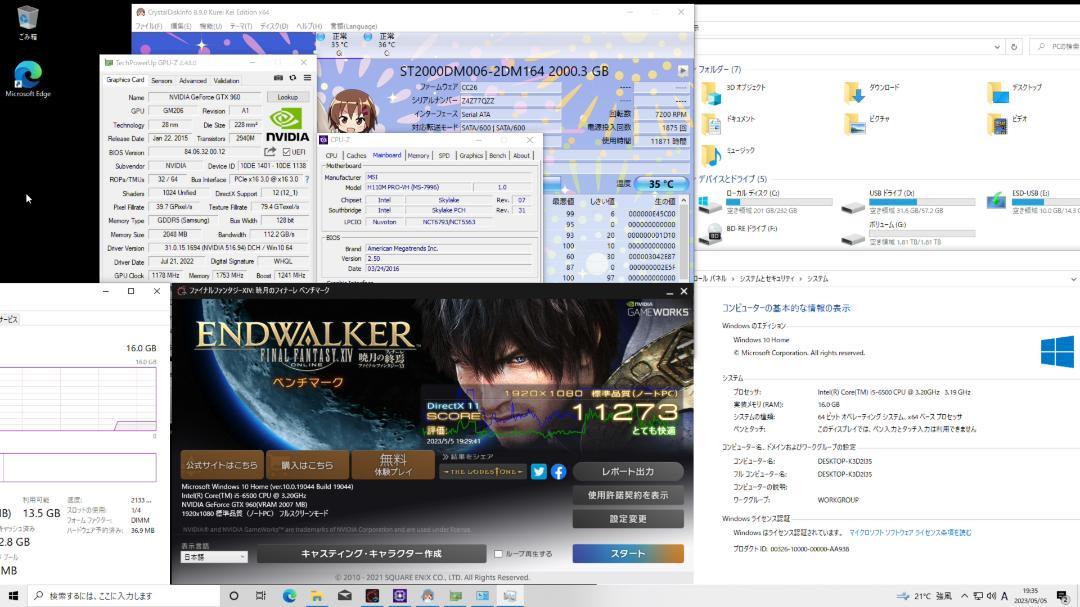
Task: Share the benchmark result on Facebook
Action: coord(559,471)
